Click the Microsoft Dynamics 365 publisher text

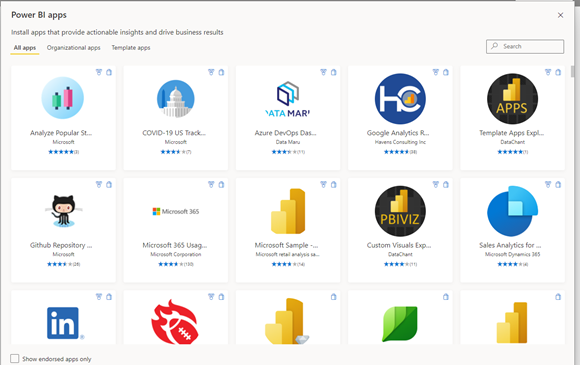512,254
